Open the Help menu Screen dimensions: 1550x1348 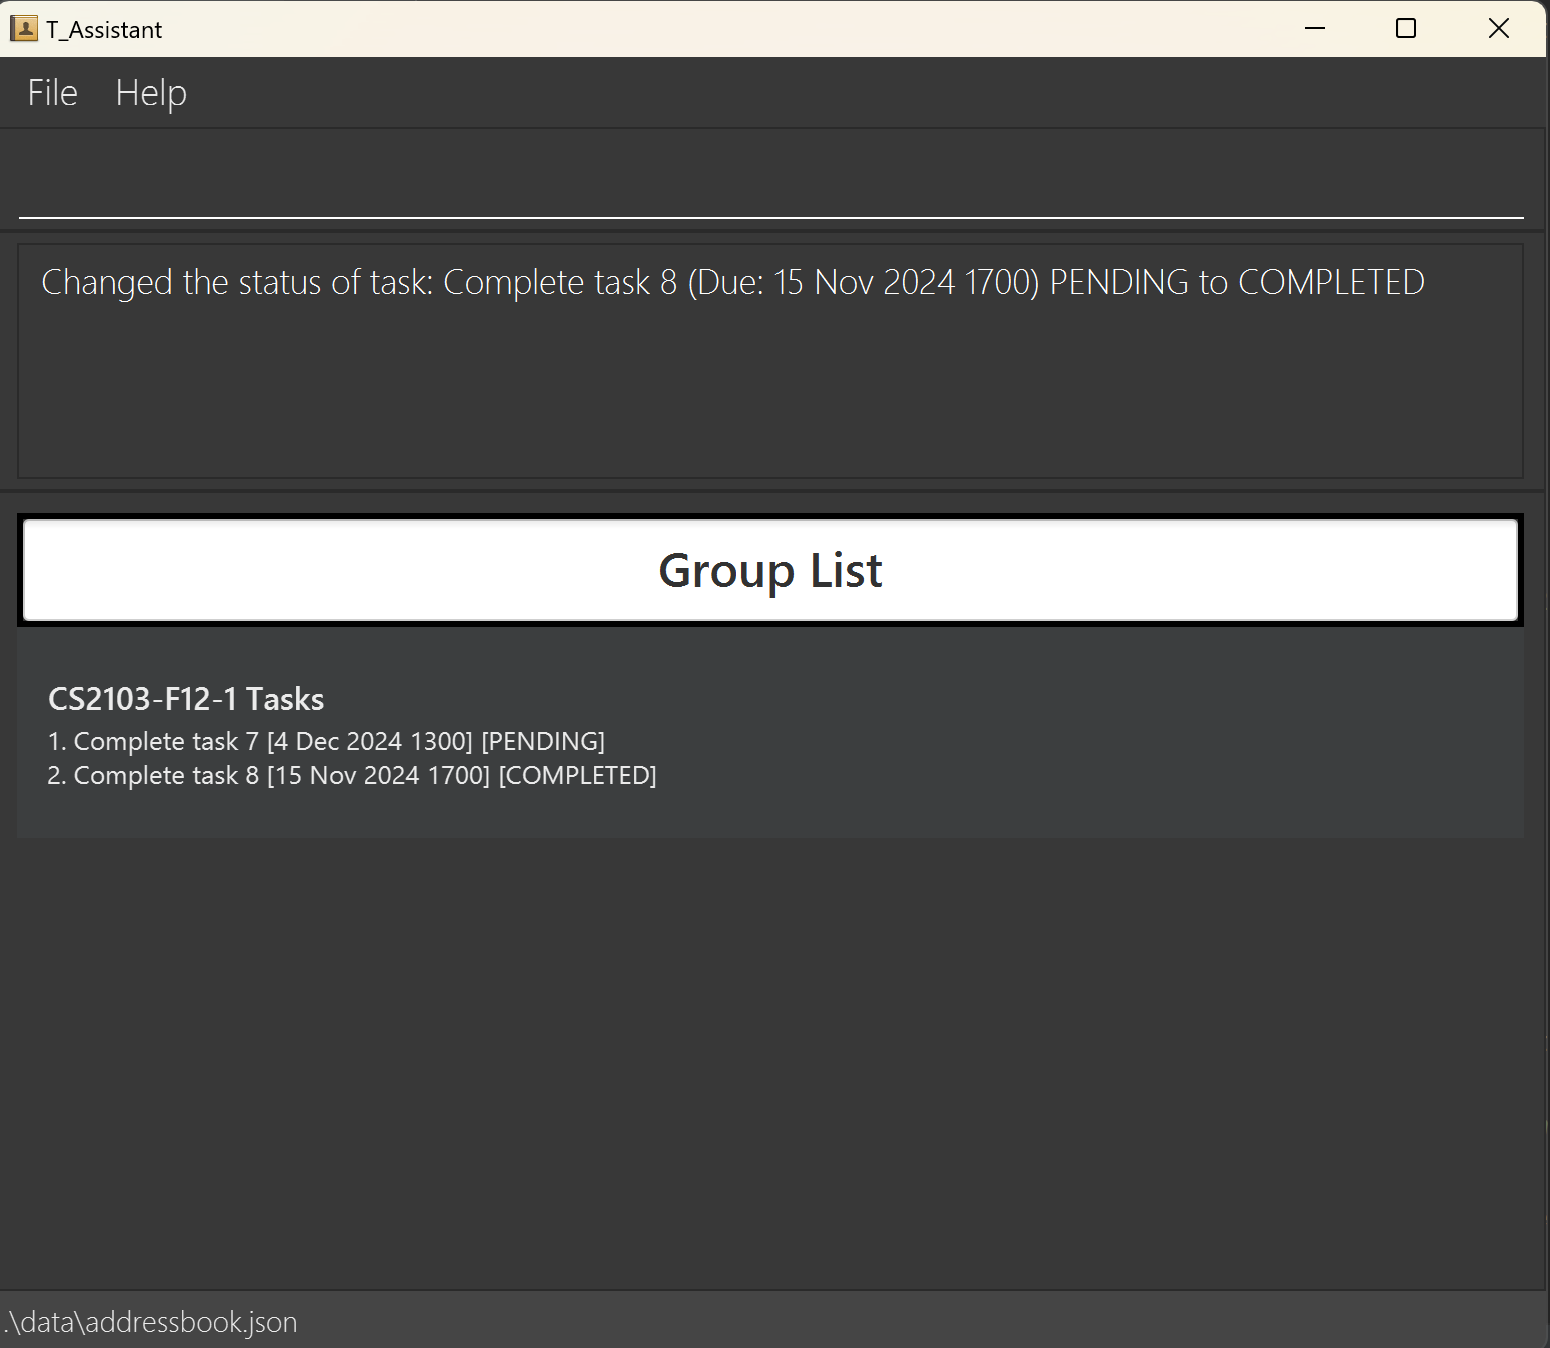pos(151,93)
